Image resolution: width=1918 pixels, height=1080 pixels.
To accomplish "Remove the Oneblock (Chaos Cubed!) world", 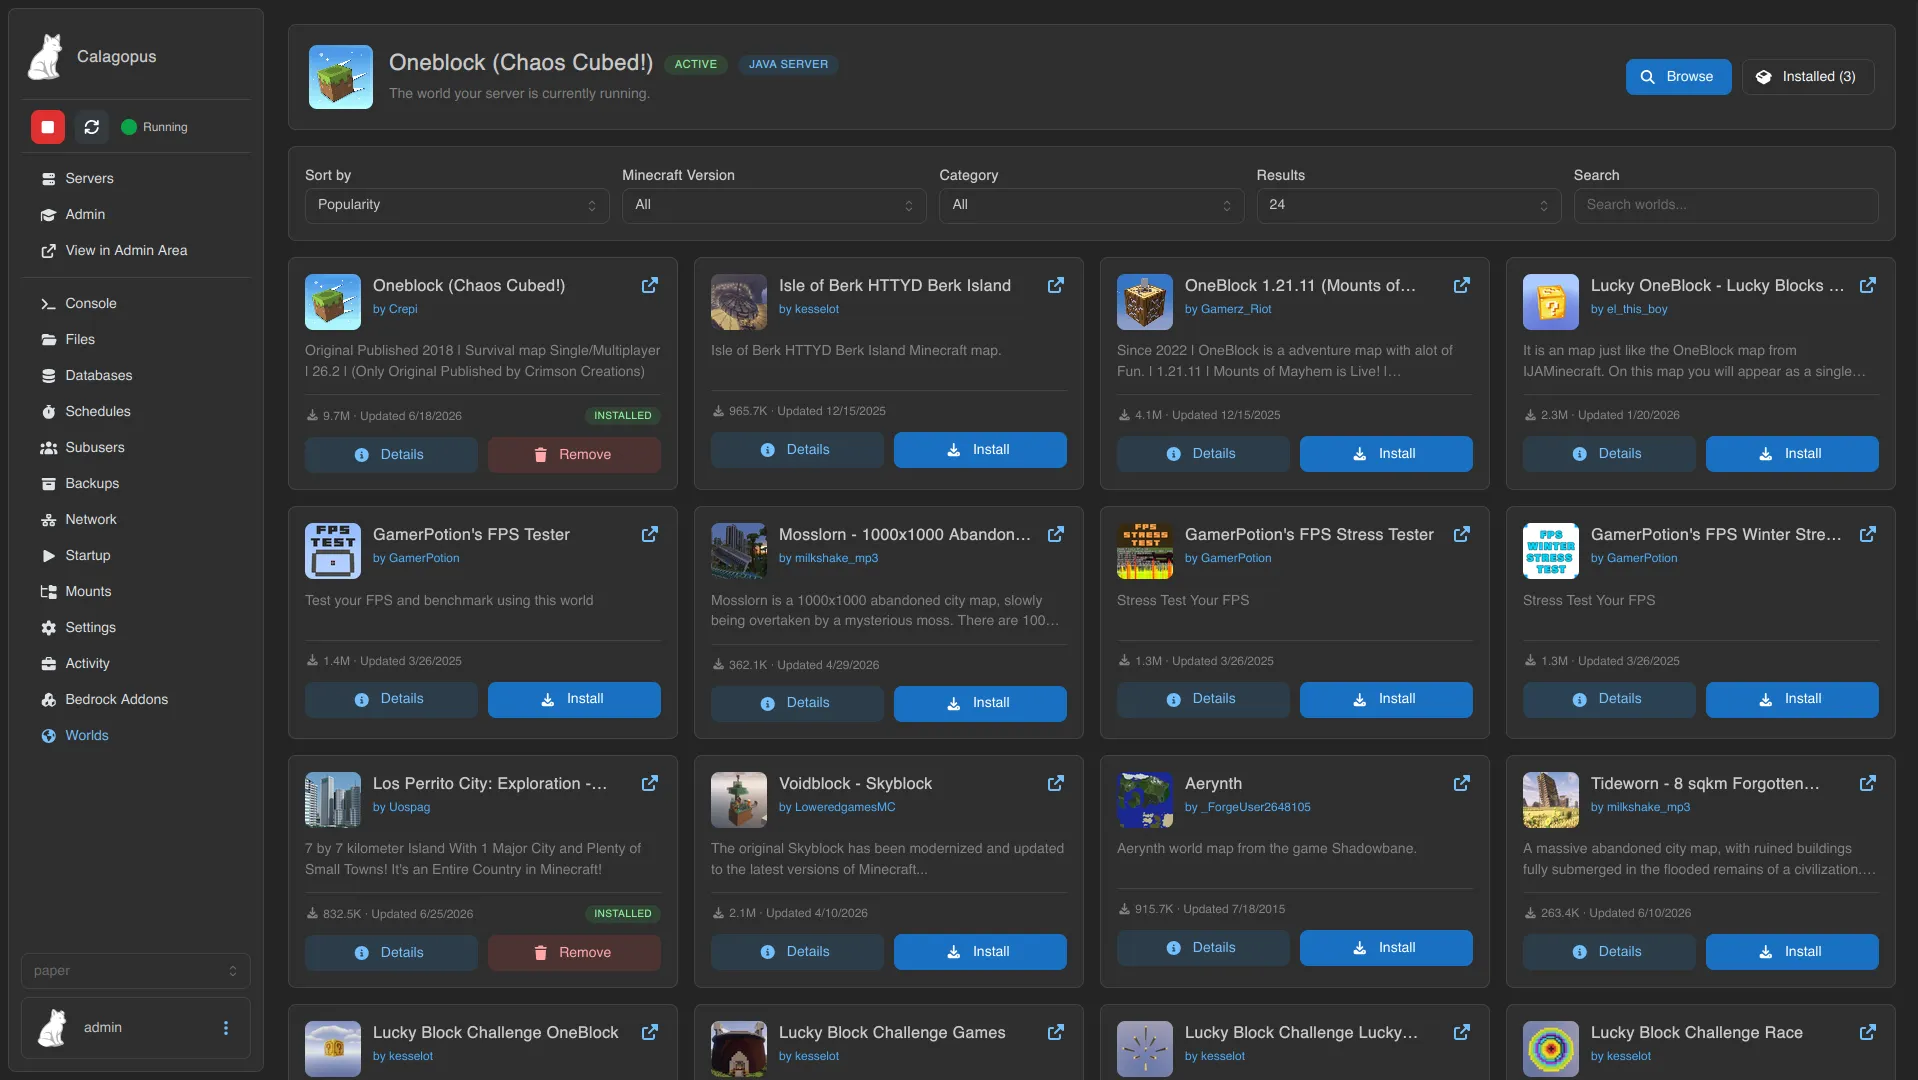I will [x=574, y=455].
